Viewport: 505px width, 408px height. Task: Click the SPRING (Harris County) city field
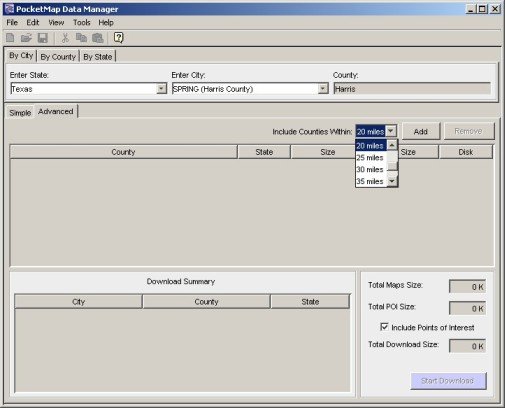pyautogui.click(x=245, y=89)
